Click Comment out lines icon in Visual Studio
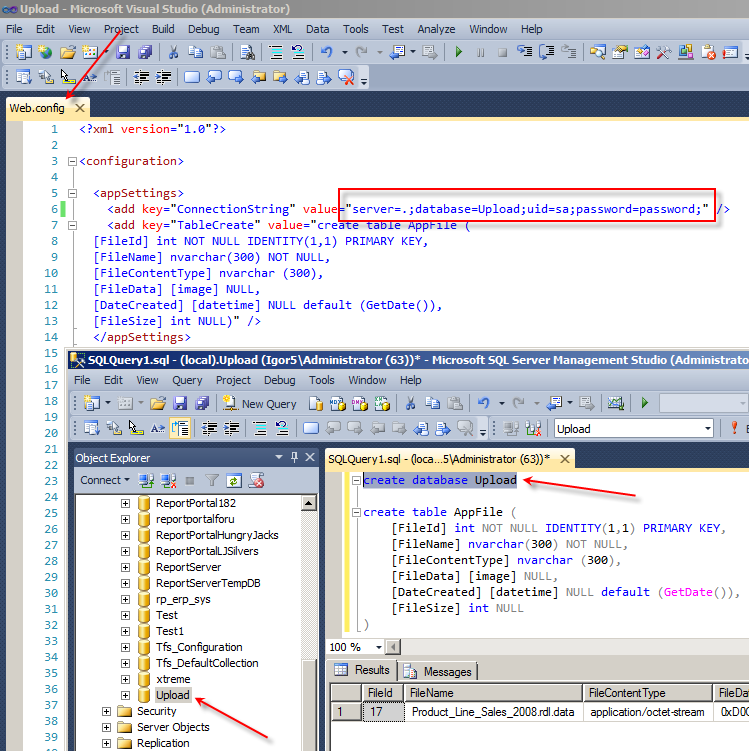The width and height of the screenshot is (749, 751). pos(275,52)
